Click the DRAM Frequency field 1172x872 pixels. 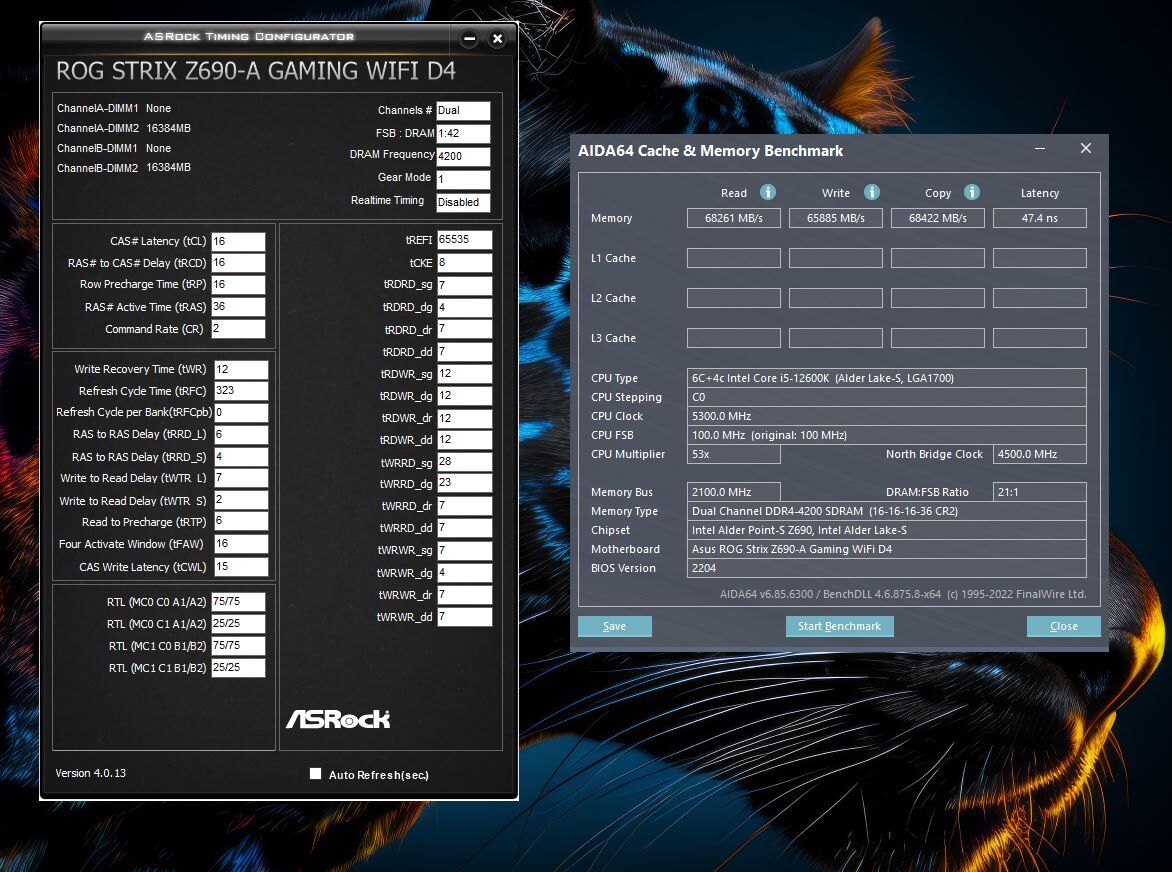coord(463,156)
